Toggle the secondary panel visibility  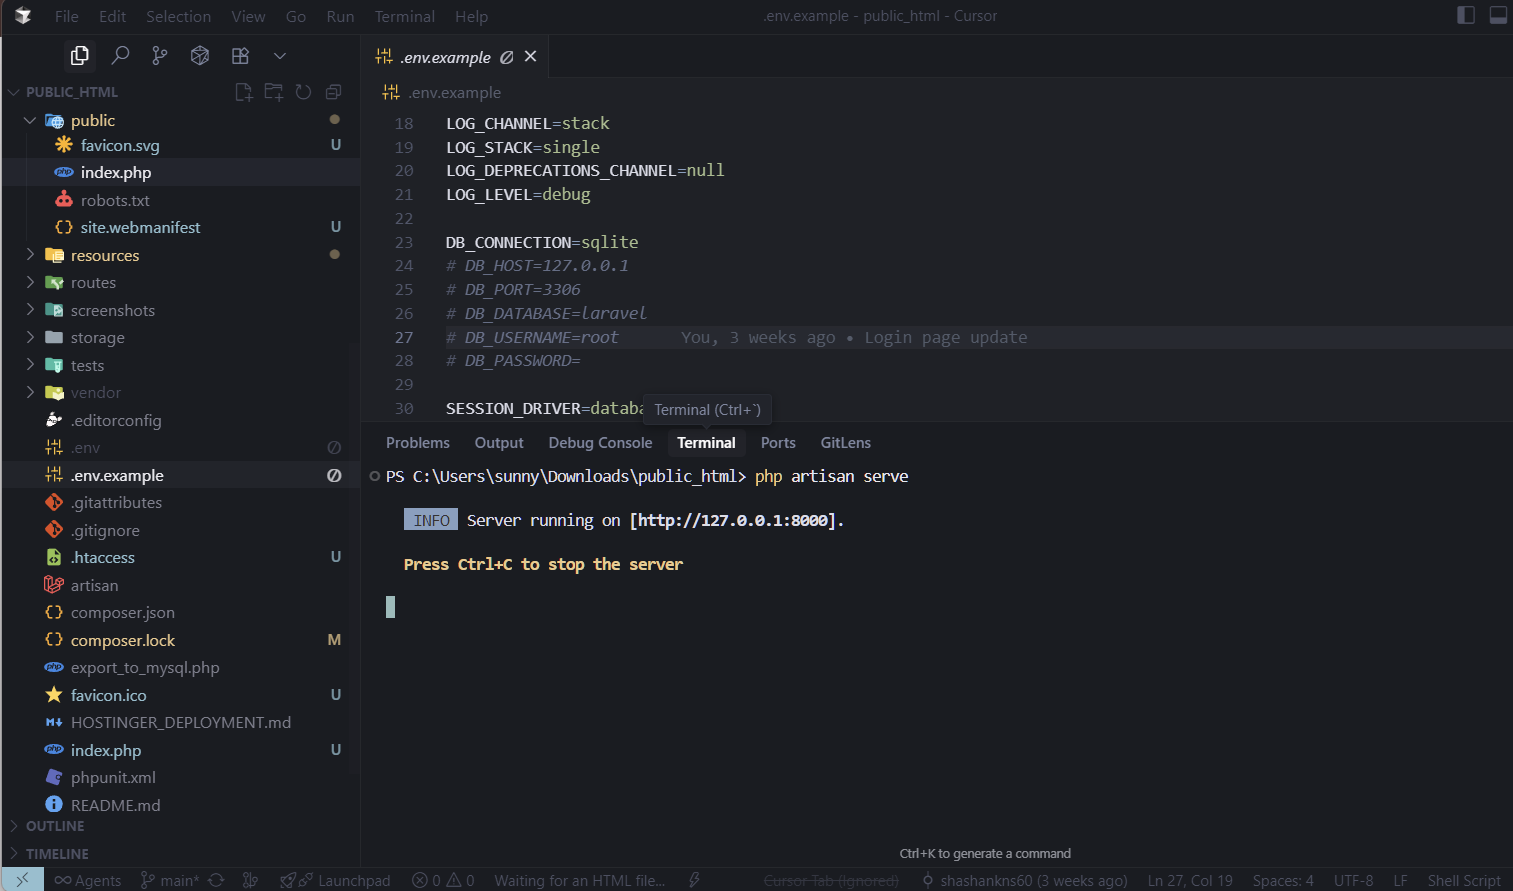[x=1497, y=15]
